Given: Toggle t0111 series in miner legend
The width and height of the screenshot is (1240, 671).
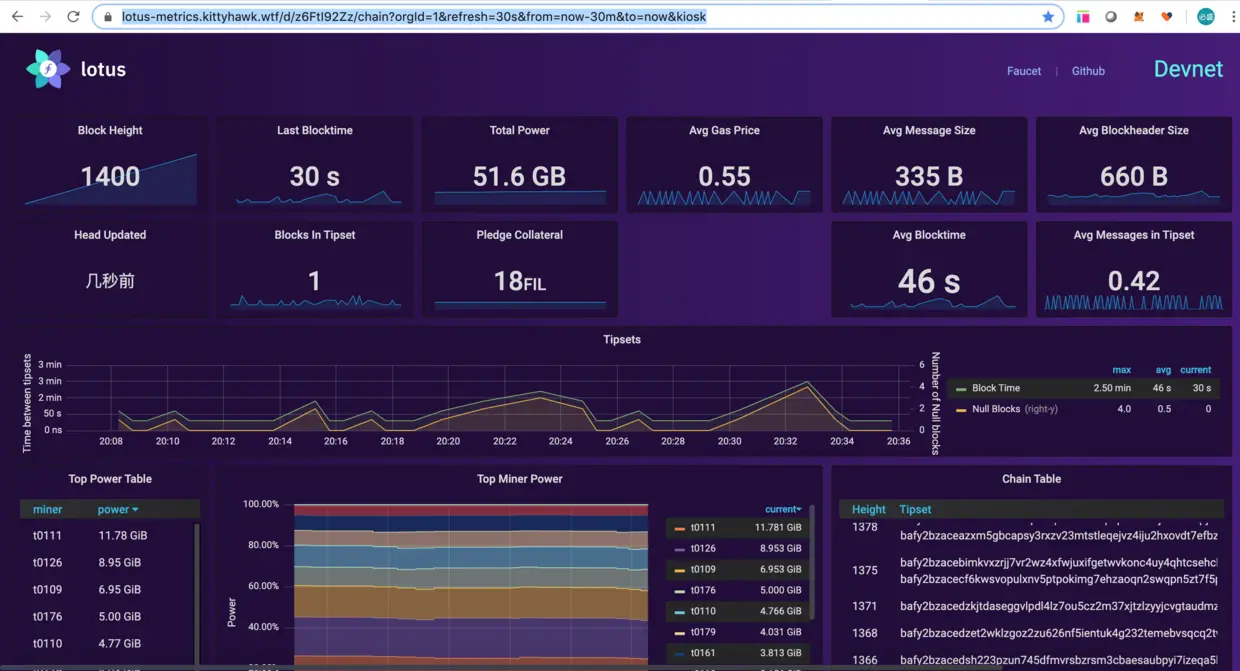Looking at the screenshot, I should [703, 527].
